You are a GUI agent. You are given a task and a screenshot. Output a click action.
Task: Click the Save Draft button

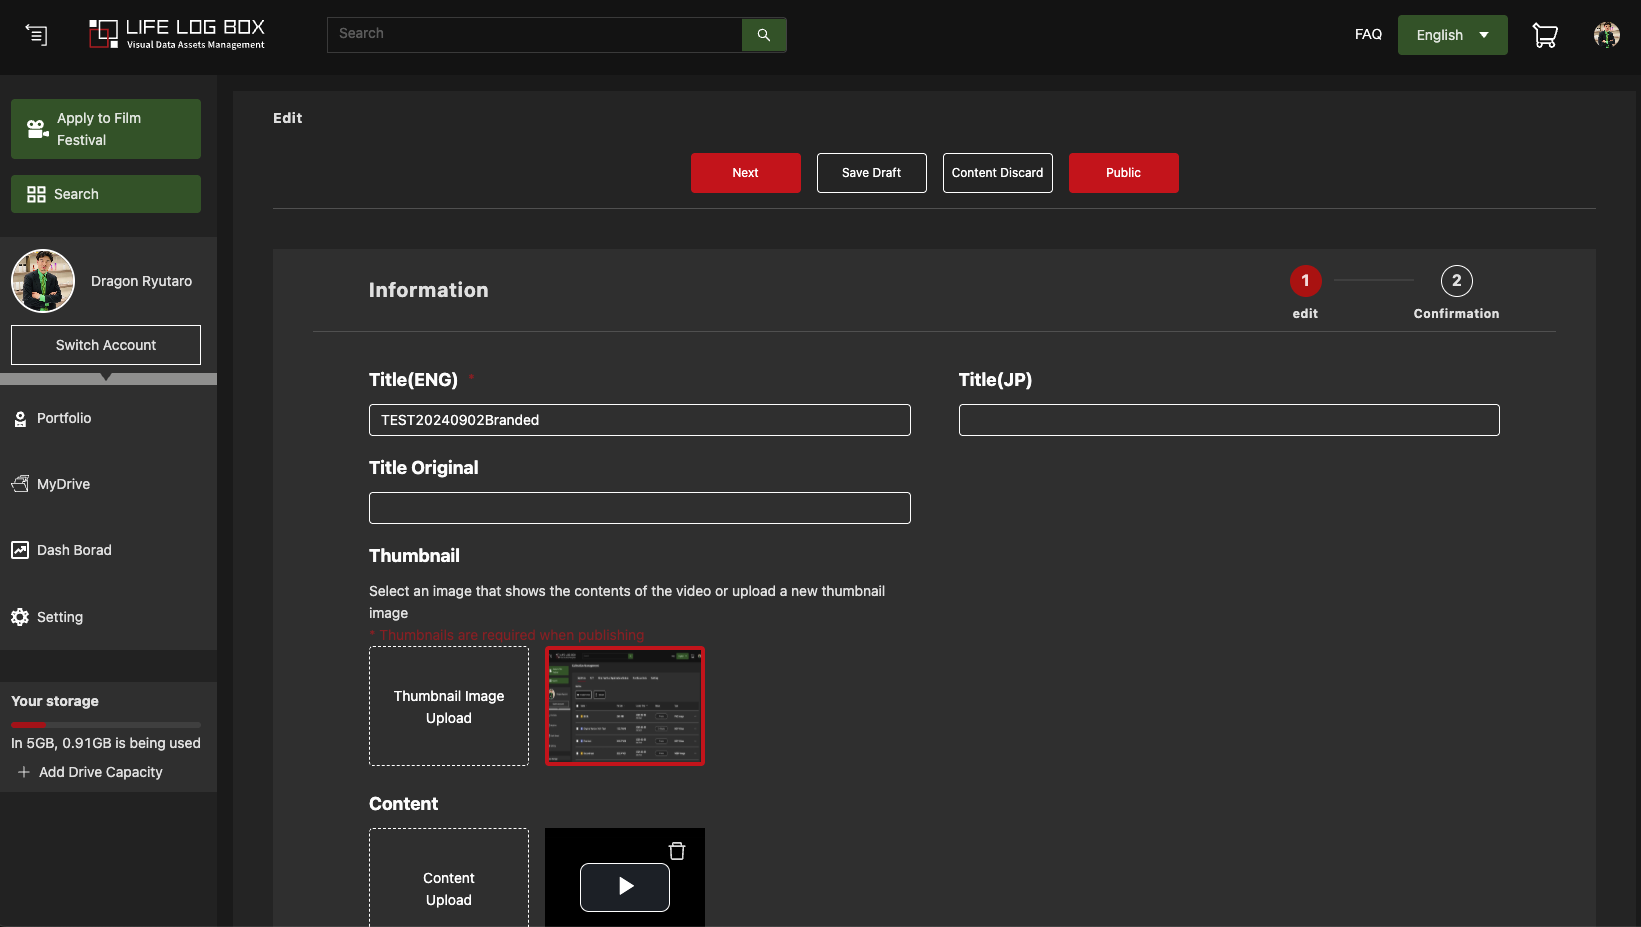click(871, 173)
